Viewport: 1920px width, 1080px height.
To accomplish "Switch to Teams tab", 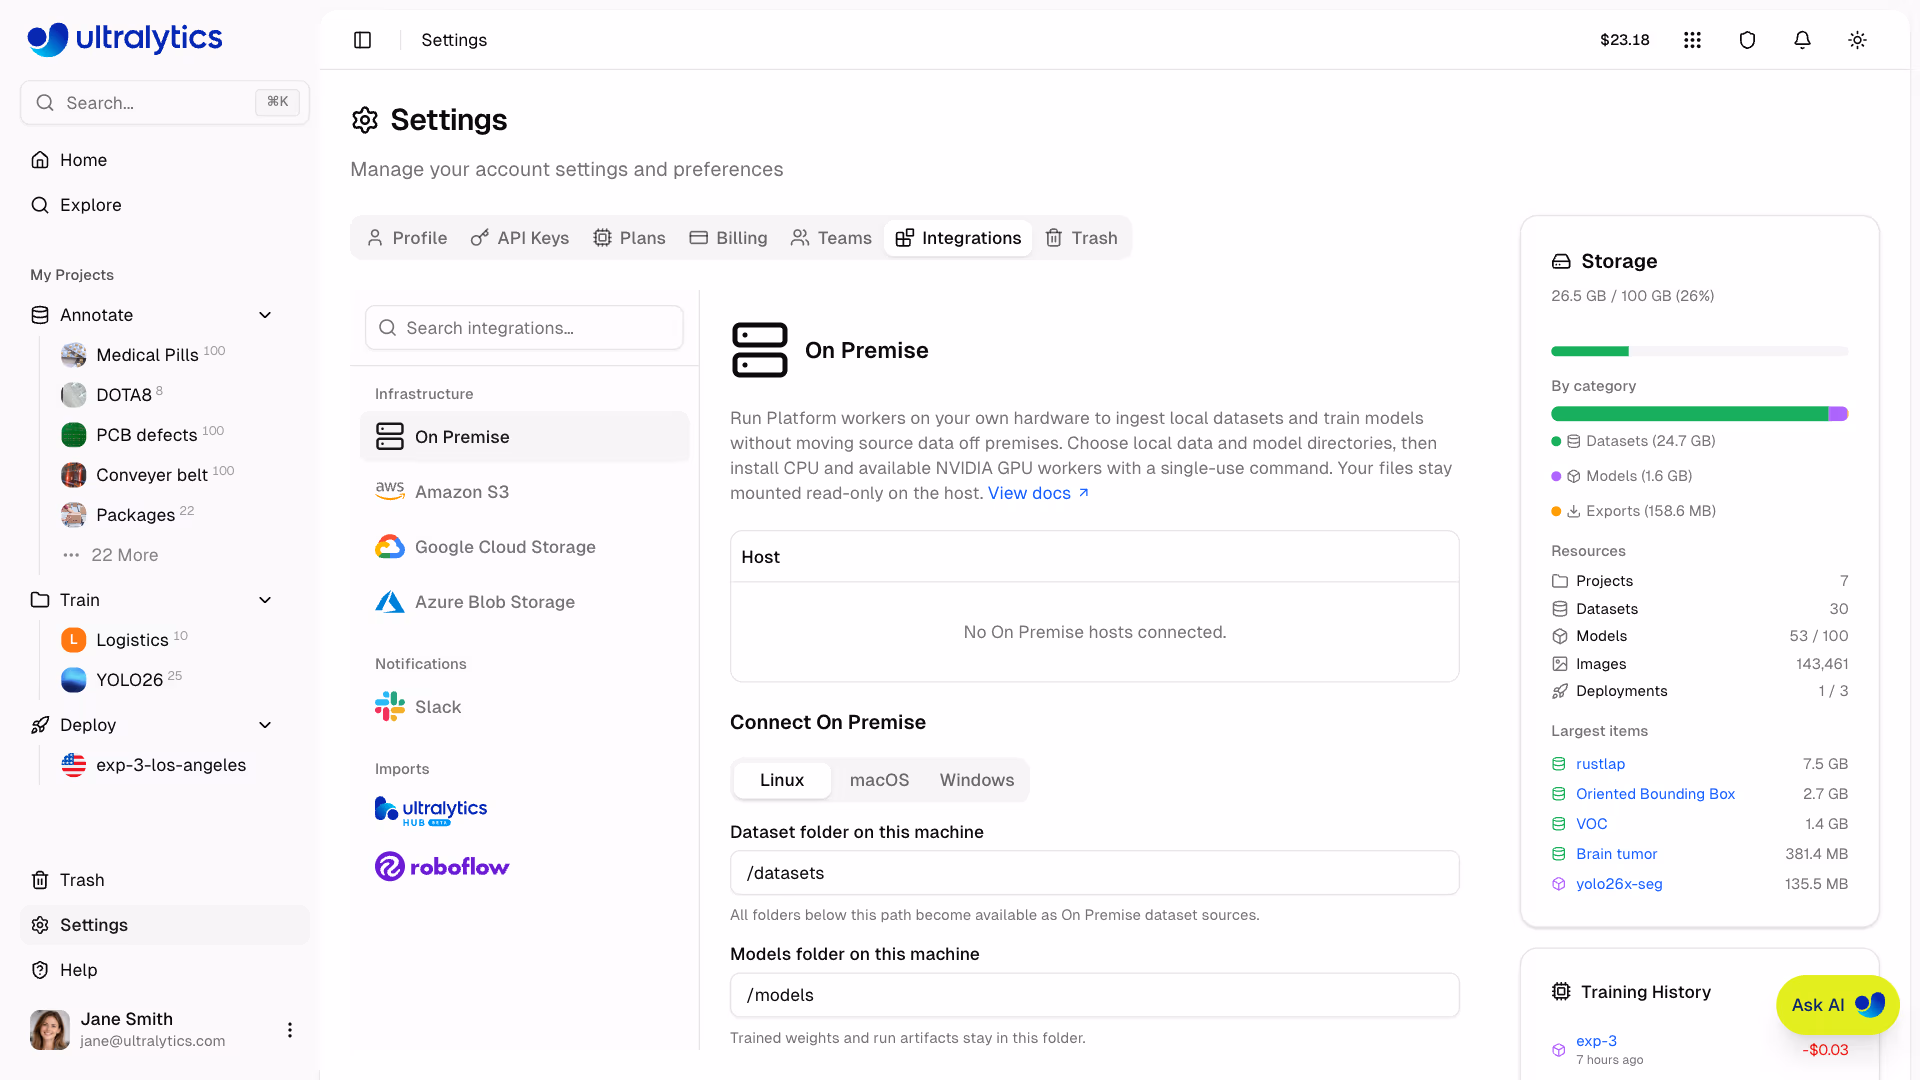I will tap(831, 238).
